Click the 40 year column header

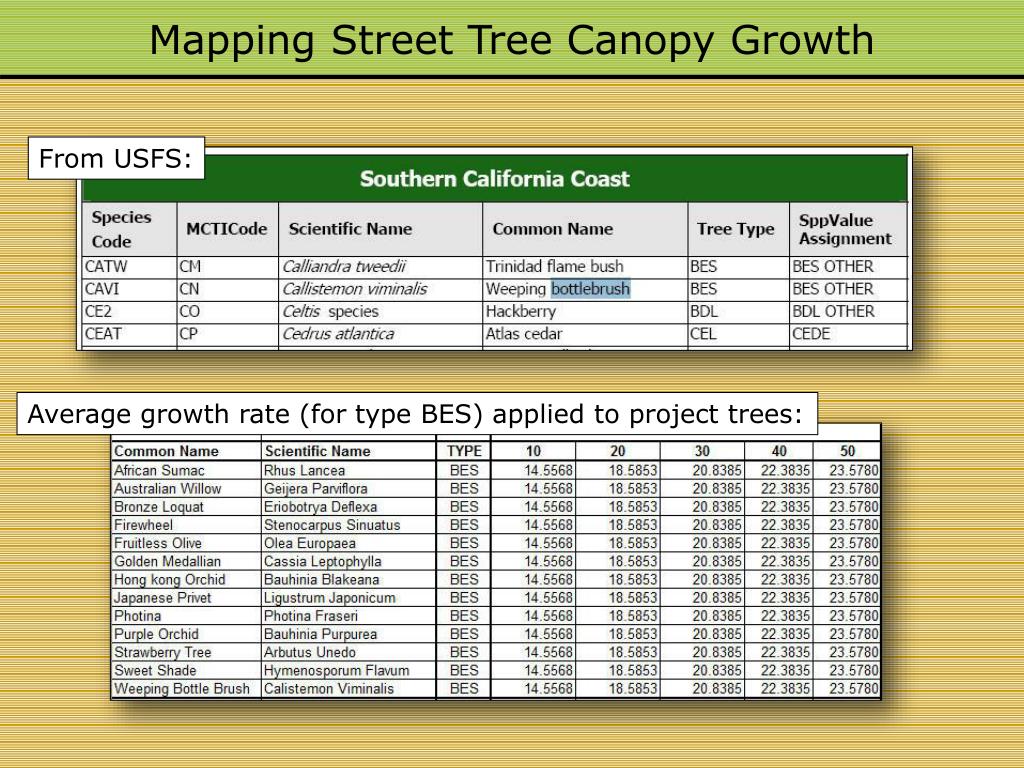pos(779,451)
